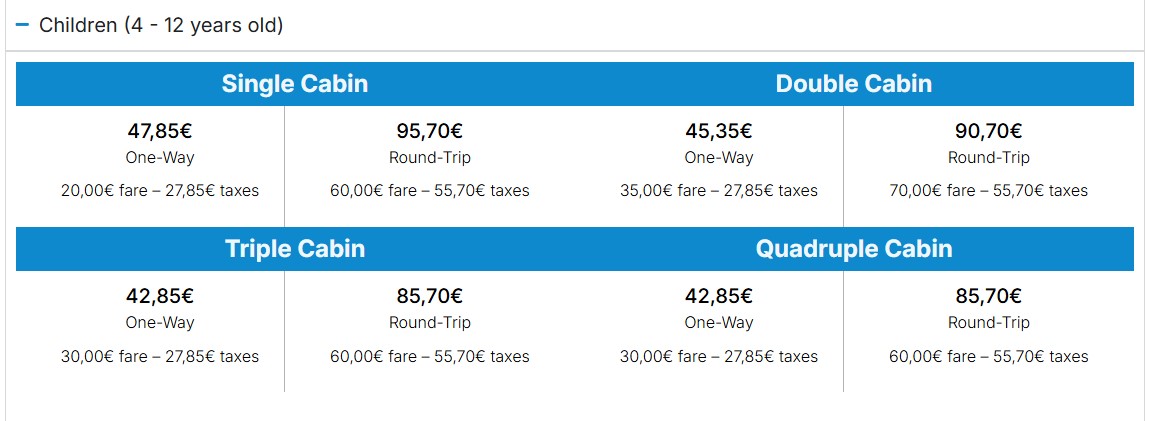
Task: Click the 20,00€ fare breakdown under Single Cabin
Action: click(x=160, y=191)
